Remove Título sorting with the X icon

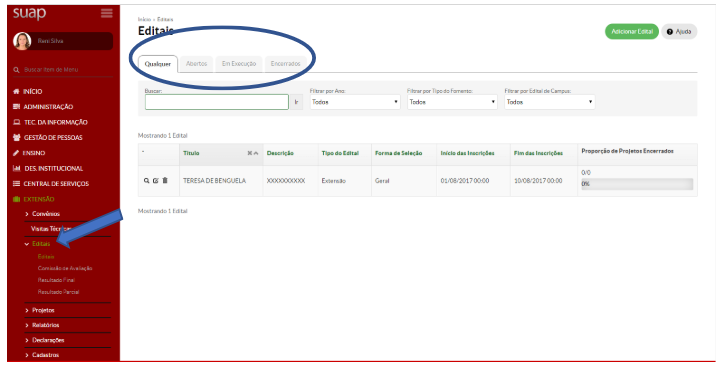pyautogui.click(x=250, y=153)
